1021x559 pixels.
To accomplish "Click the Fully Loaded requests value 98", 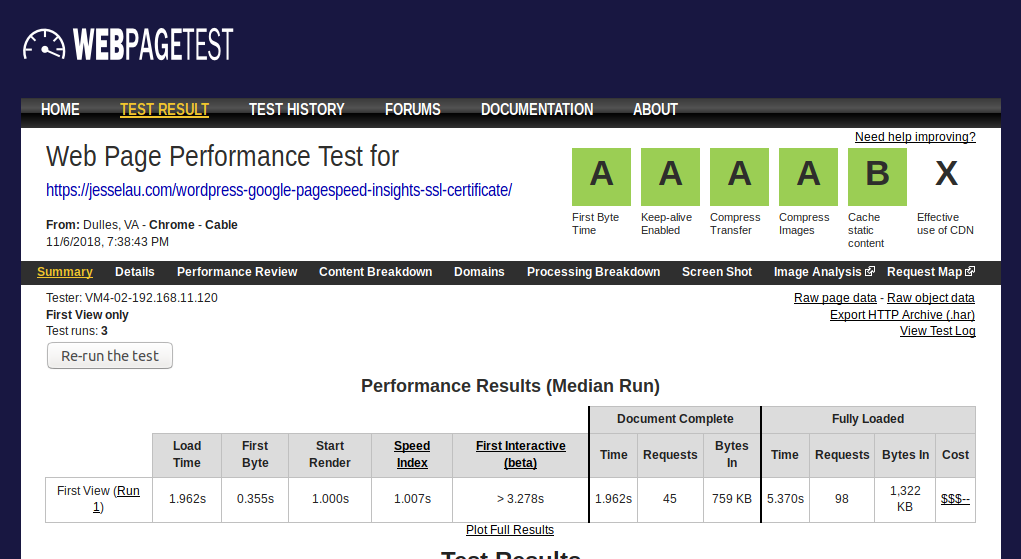I will tap(841, 499).
